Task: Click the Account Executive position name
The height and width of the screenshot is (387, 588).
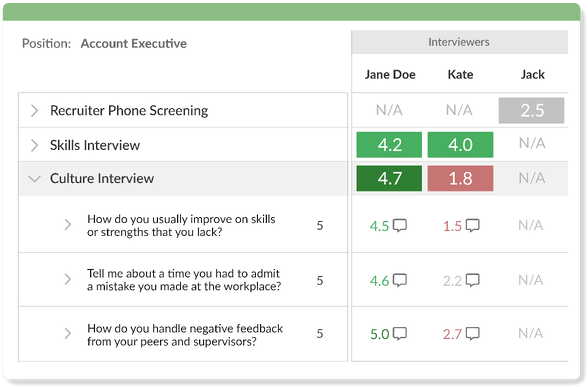Action: (134, 44)
